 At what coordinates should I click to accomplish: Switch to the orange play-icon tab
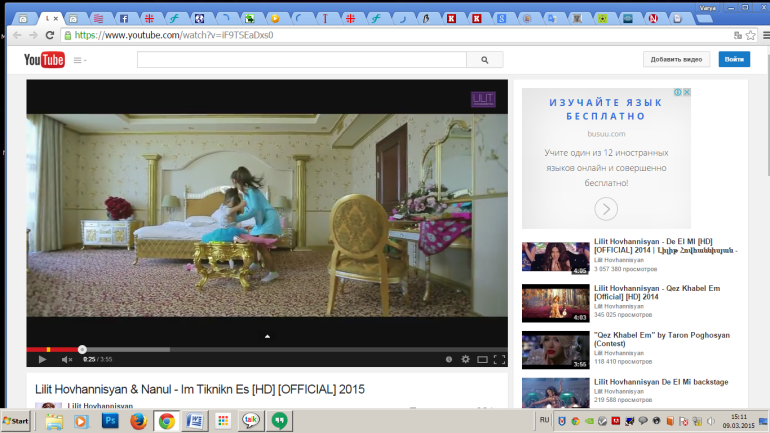[275, 19]
